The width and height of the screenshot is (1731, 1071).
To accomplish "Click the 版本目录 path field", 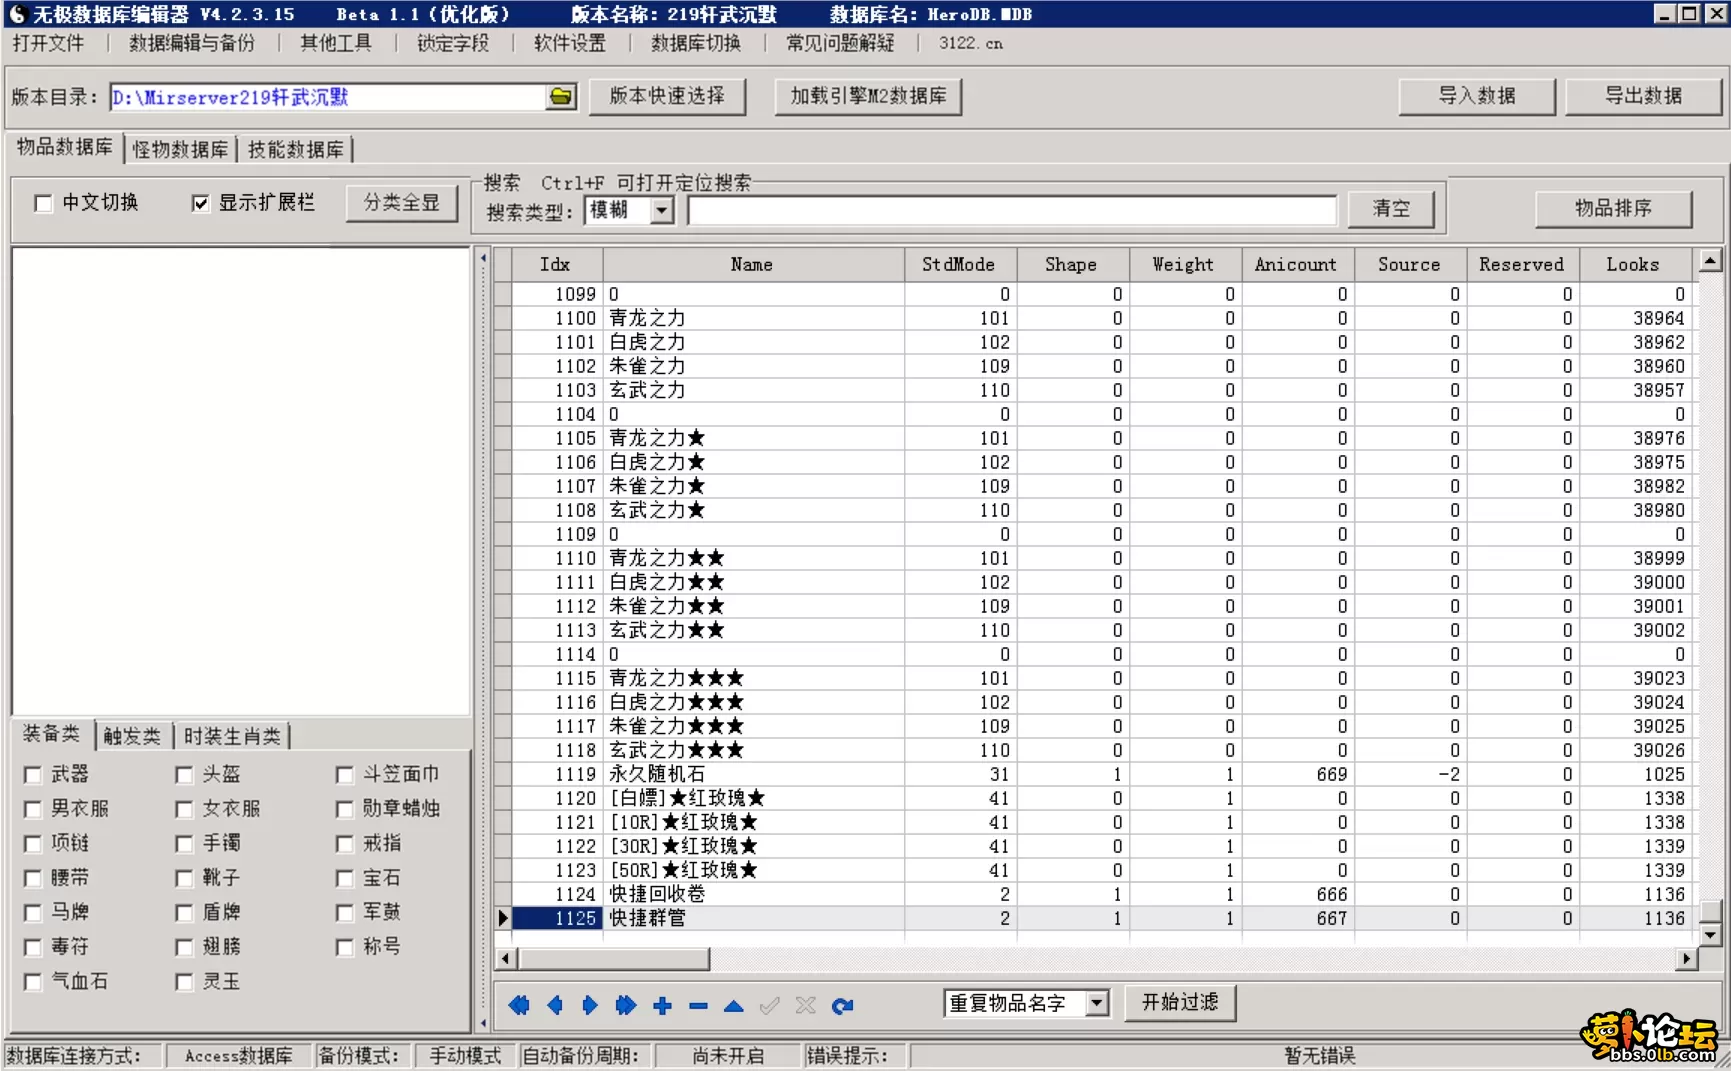I will [x=327, y=97].
